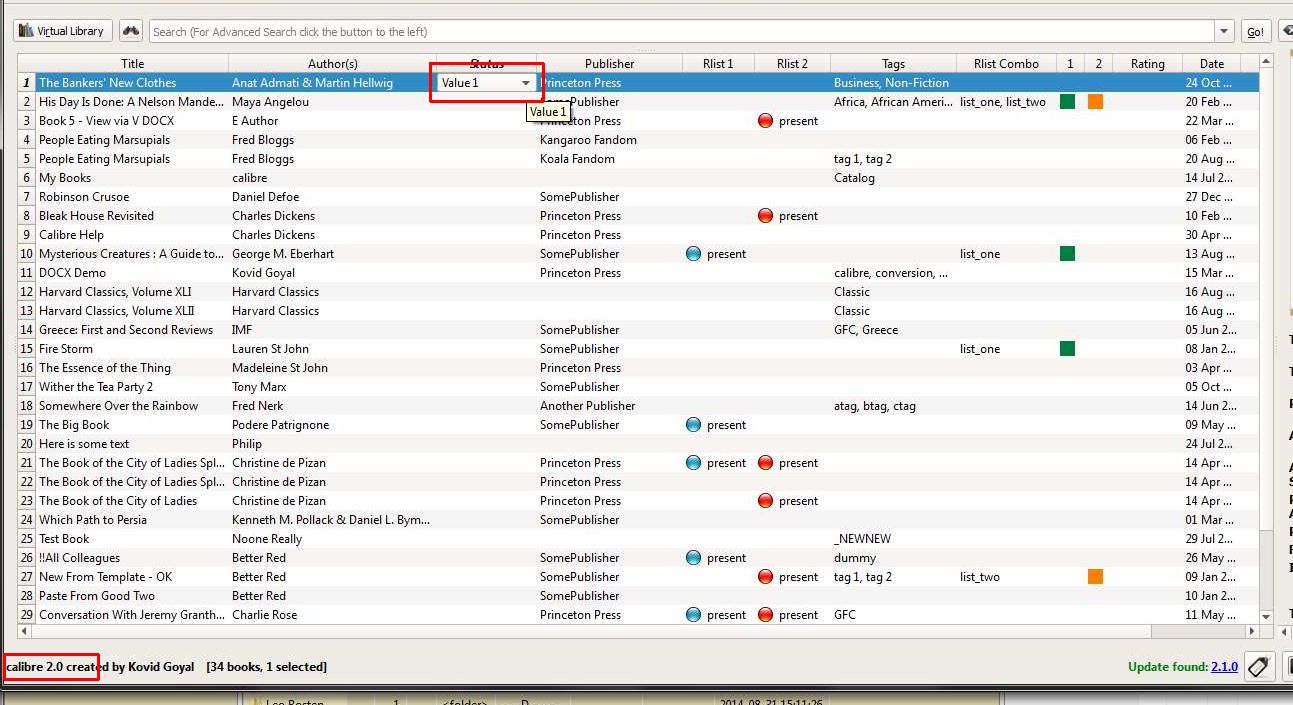This screenshot has width=1293, height=705.
Task: Click the Rlist Combo column header
Action: pyautogui.click(x=1006, y=64)
